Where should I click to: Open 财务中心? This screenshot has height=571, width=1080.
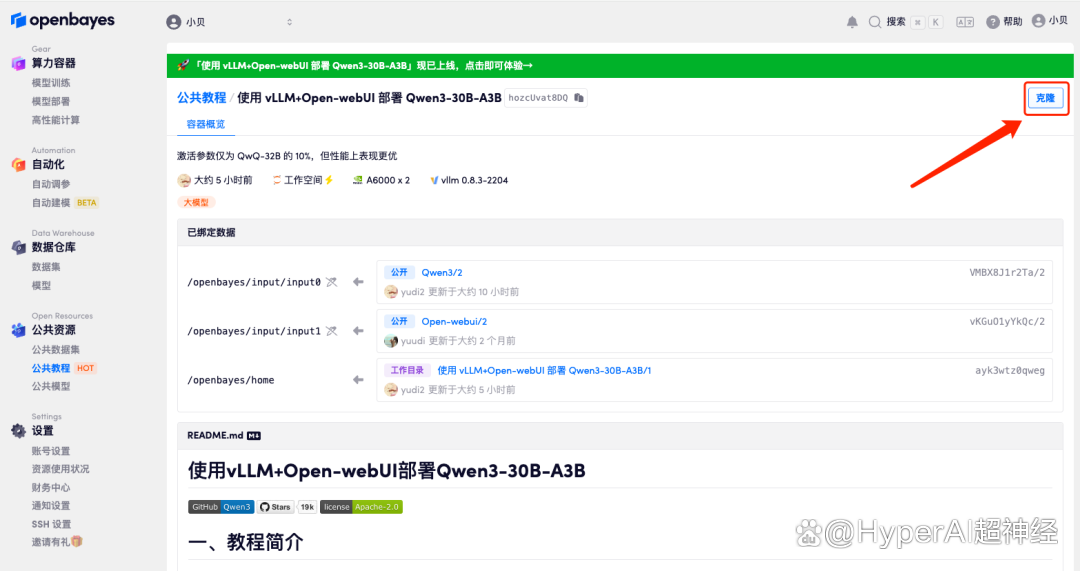[x=51, y=488]
